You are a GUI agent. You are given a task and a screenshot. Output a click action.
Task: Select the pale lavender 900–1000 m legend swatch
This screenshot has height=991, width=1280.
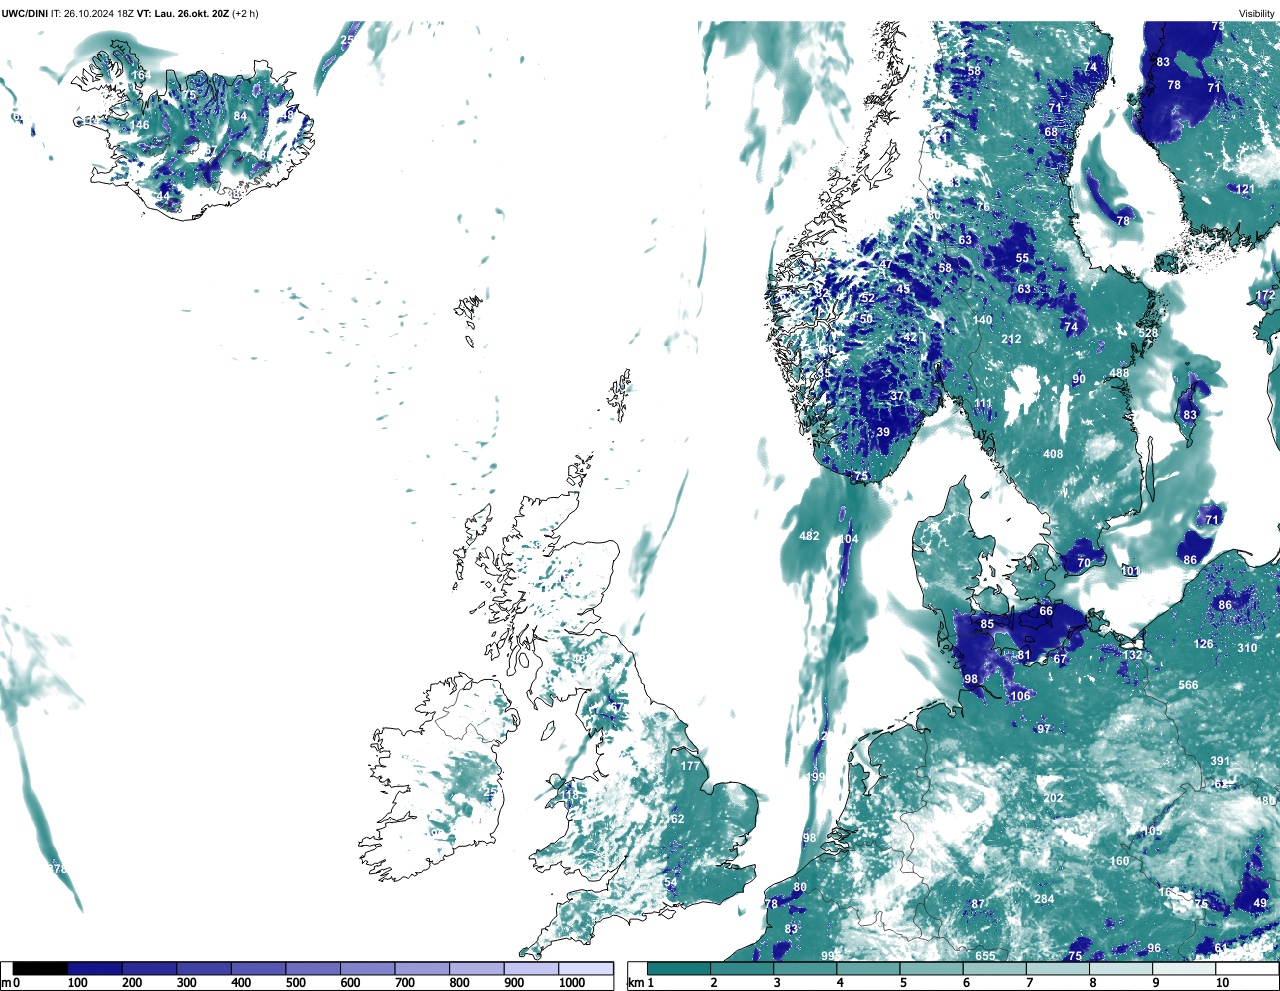pos(531,969)
